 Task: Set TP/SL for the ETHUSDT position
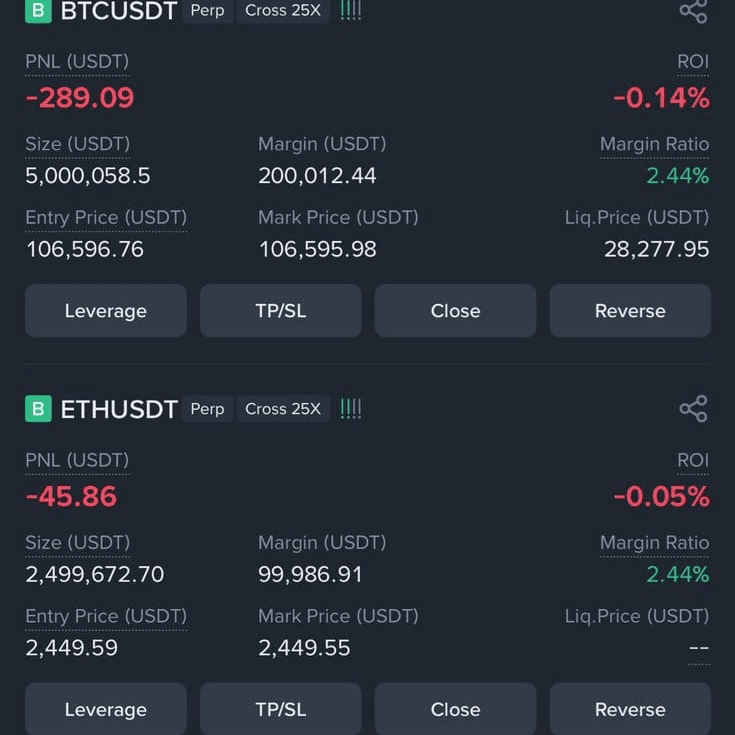(x=281, y=709)
